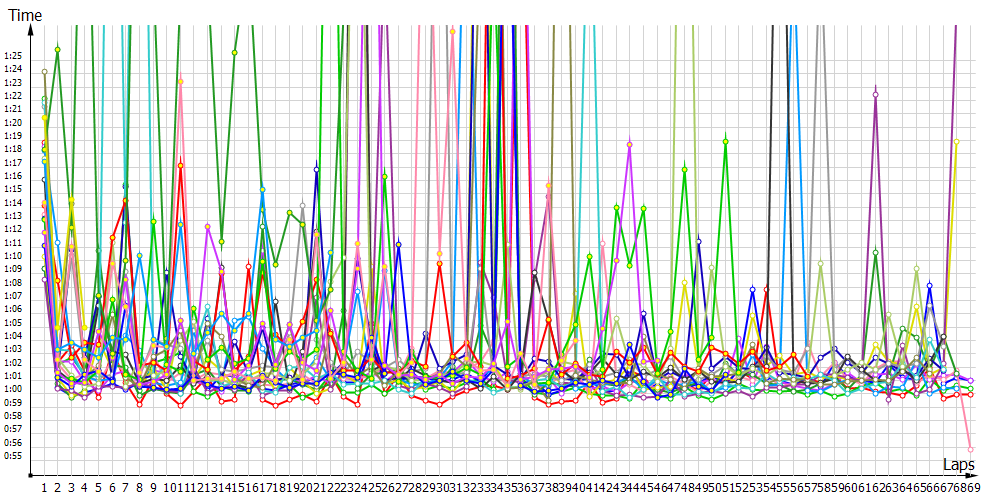Click the 0:55 label on the time axis

[x=13, y=455]
